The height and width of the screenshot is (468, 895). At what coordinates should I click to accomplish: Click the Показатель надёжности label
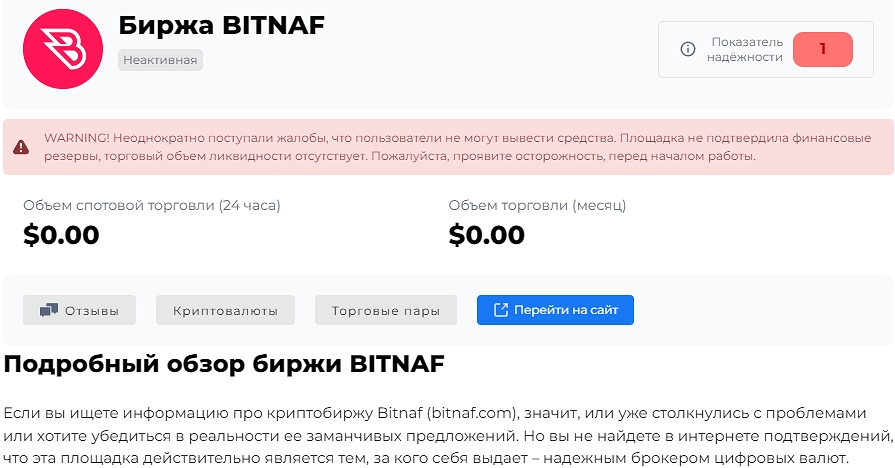pyautogui.click(x=745, y=49)
